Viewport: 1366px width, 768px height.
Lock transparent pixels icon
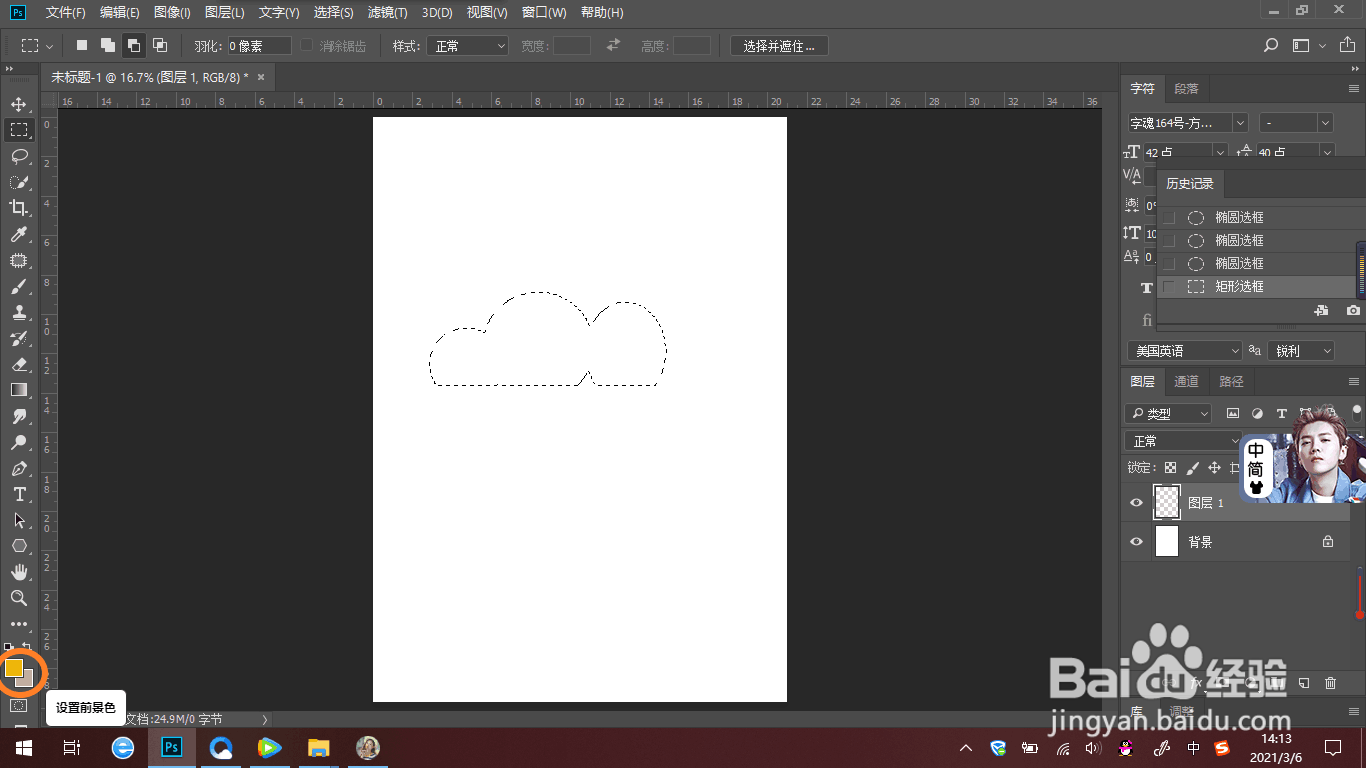click(x=1170, y=467)
